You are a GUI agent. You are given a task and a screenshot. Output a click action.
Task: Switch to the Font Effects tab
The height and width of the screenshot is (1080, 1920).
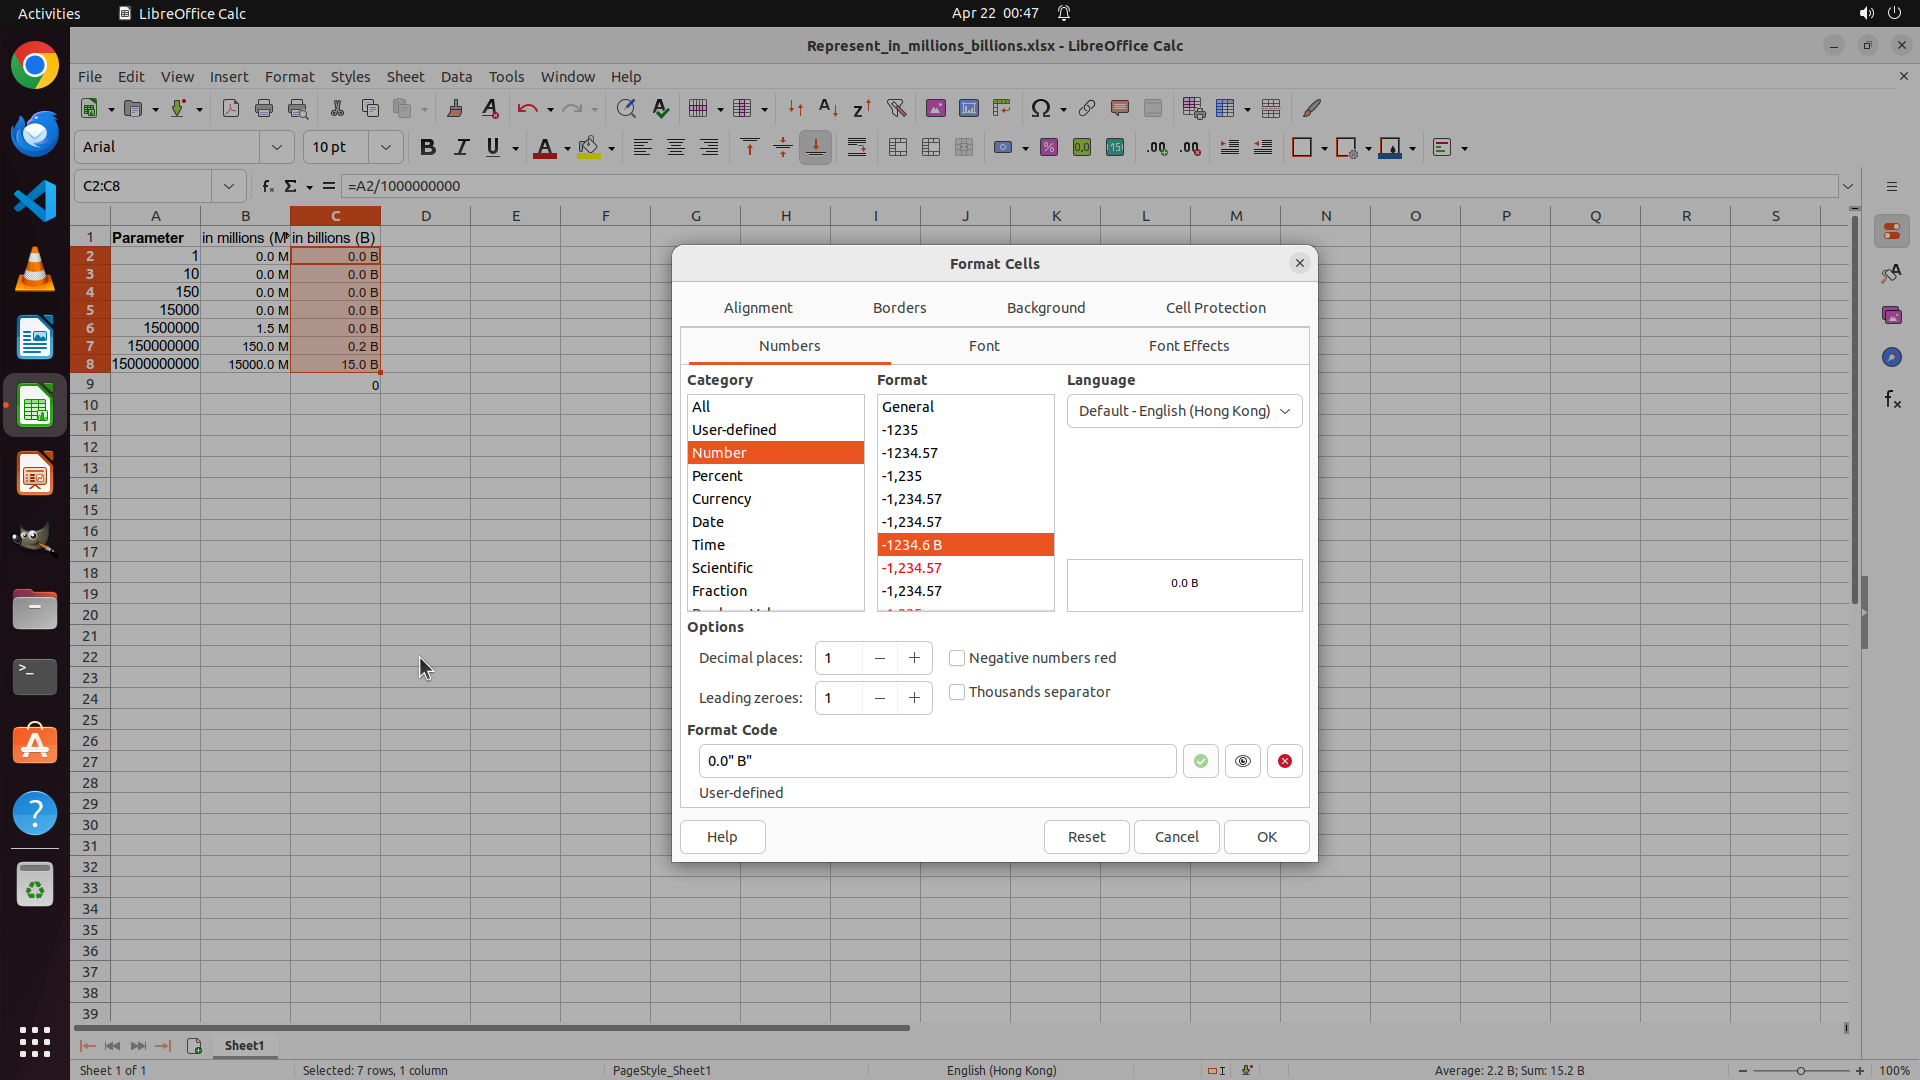(1188, 346)
